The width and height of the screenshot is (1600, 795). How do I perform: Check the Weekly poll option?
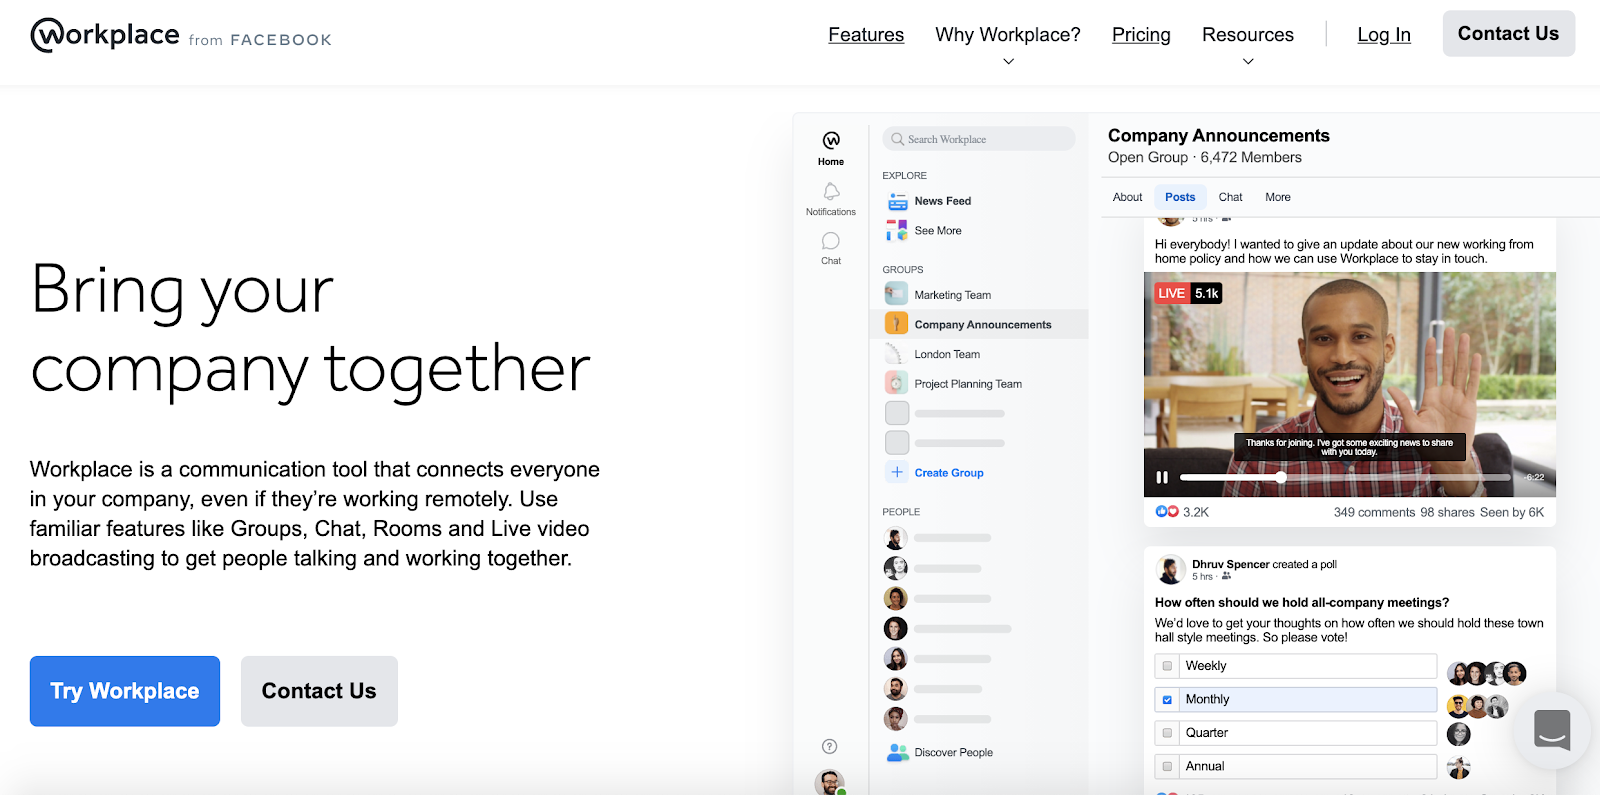click(x=1167, y=666)
